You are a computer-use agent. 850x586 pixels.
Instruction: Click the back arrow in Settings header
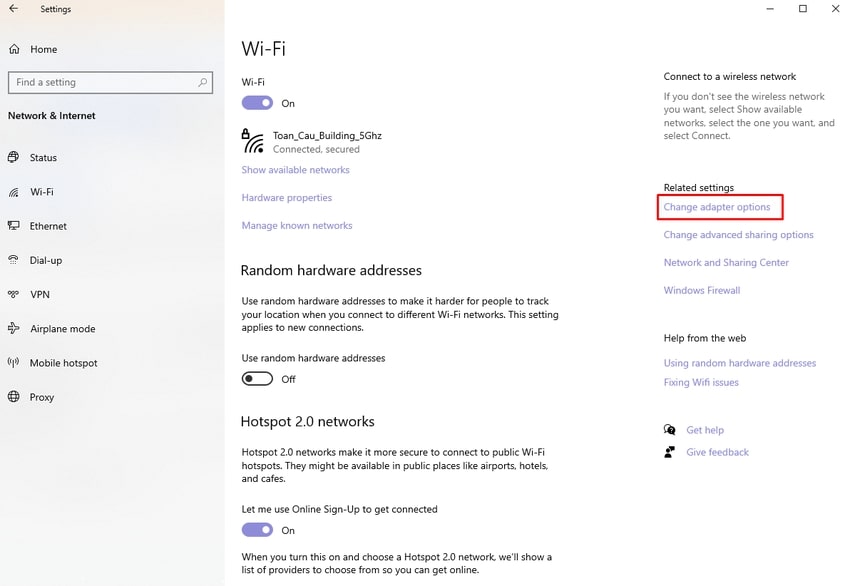14,9
